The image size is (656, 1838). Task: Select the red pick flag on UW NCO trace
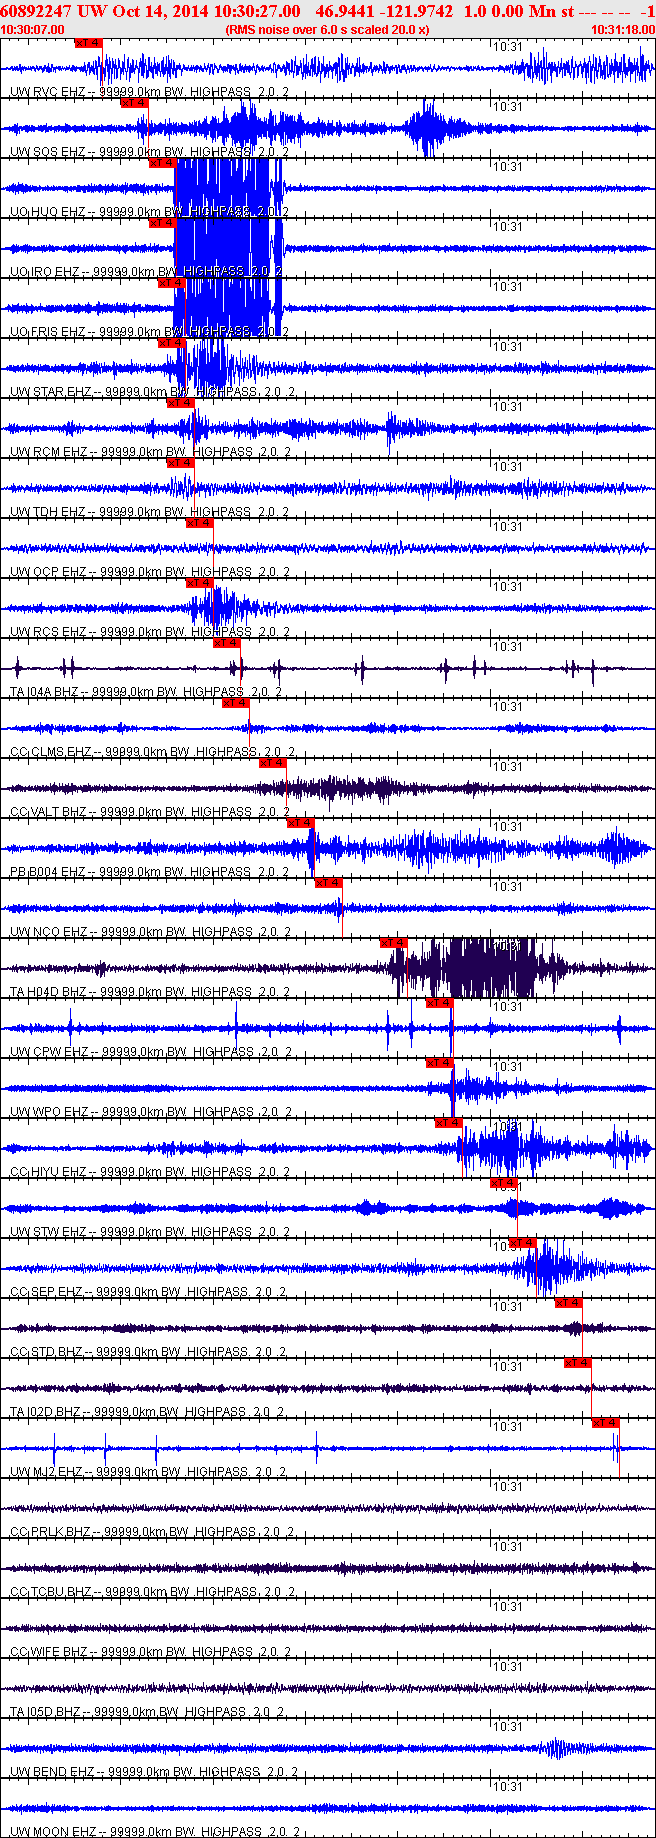(329, 883)
